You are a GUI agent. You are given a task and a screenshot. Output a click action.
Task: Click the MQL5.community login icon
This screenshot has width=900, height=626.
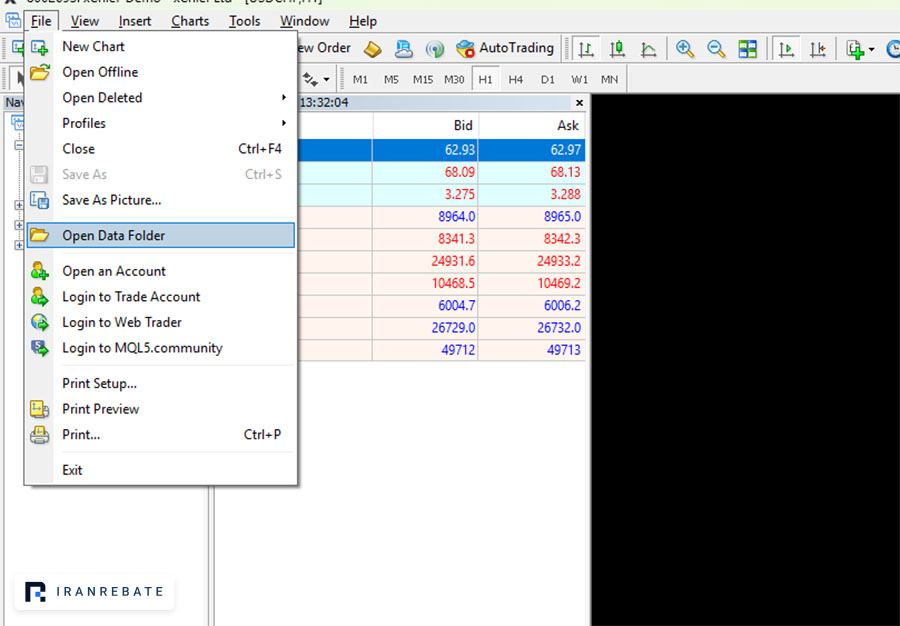(40, 348)
